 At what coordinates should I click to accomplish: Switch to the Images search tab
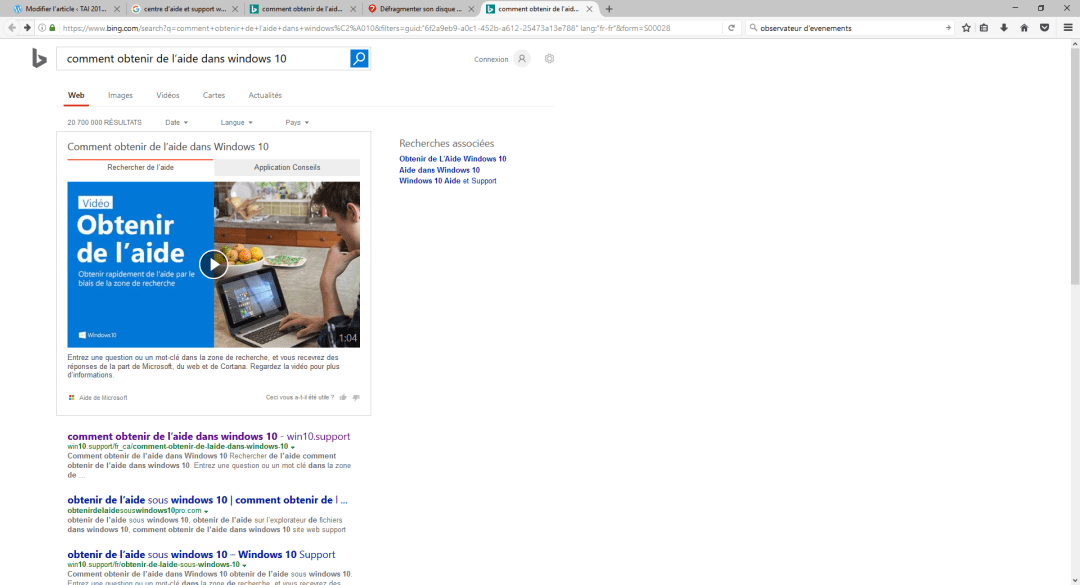coord(120,95)
